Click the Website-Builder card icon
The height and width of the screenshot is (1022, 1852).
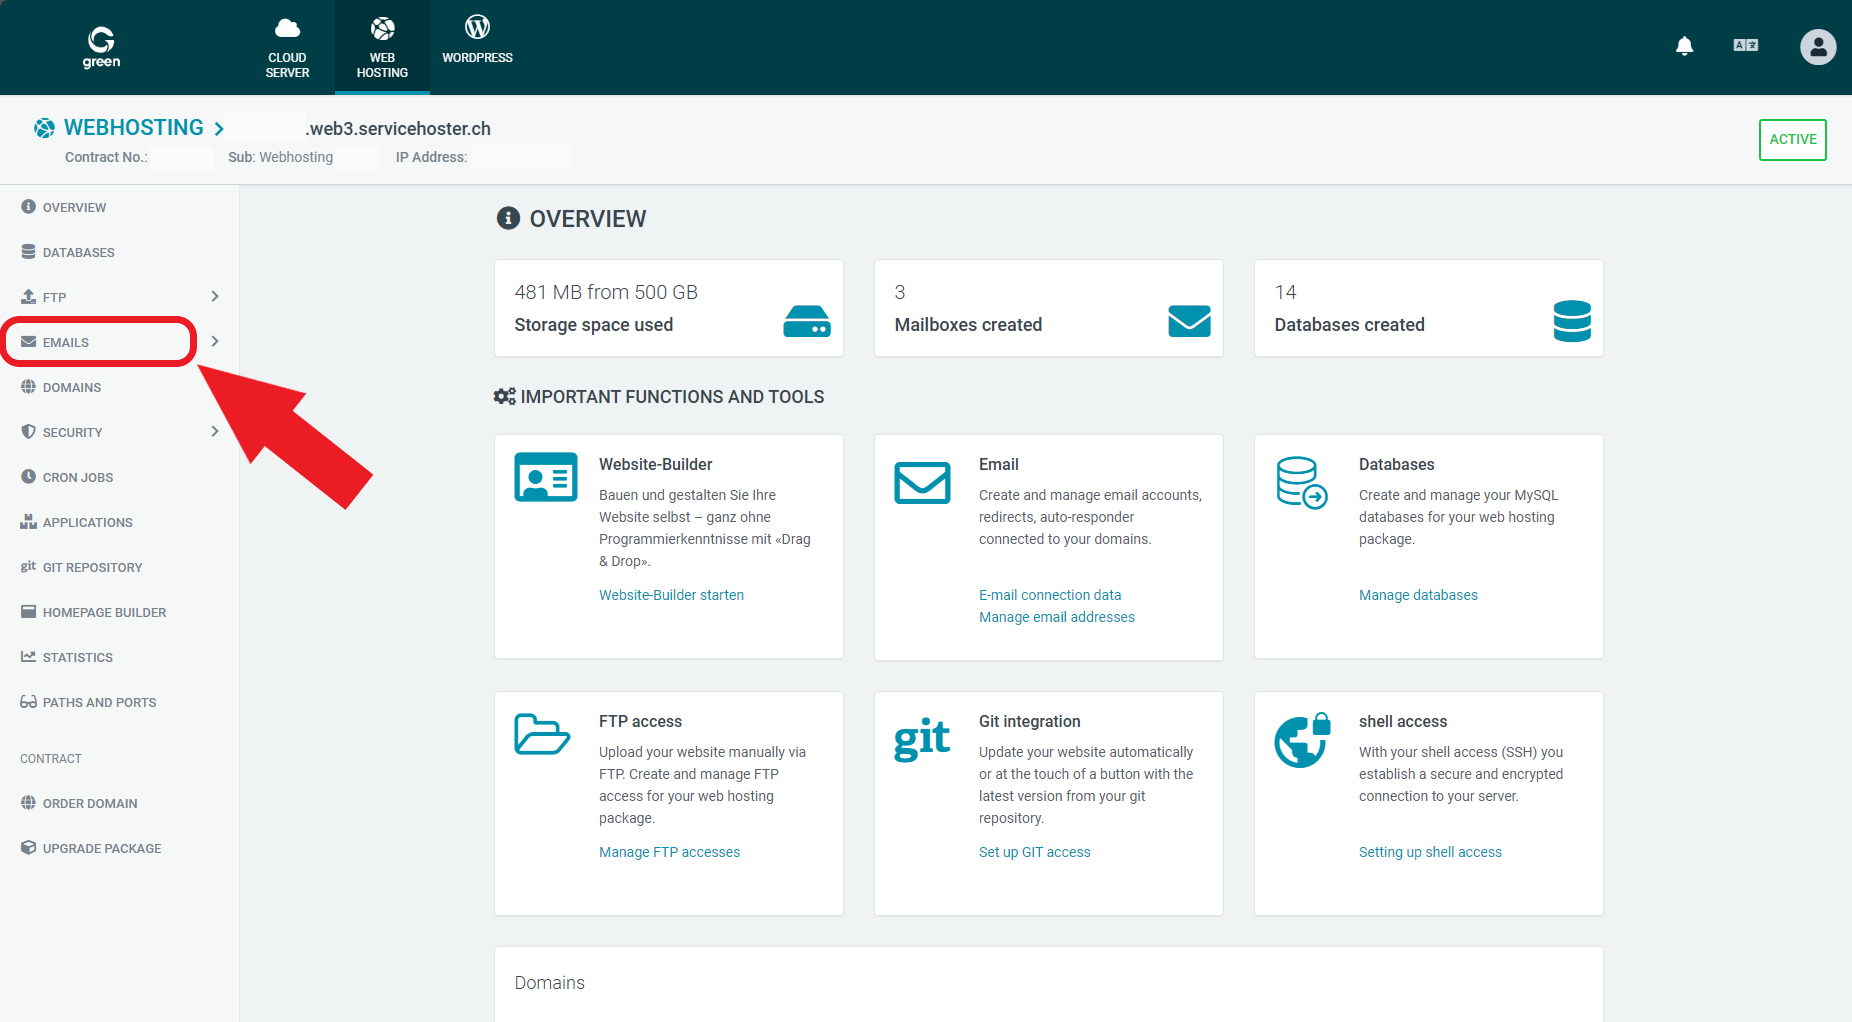coord(546,477)
